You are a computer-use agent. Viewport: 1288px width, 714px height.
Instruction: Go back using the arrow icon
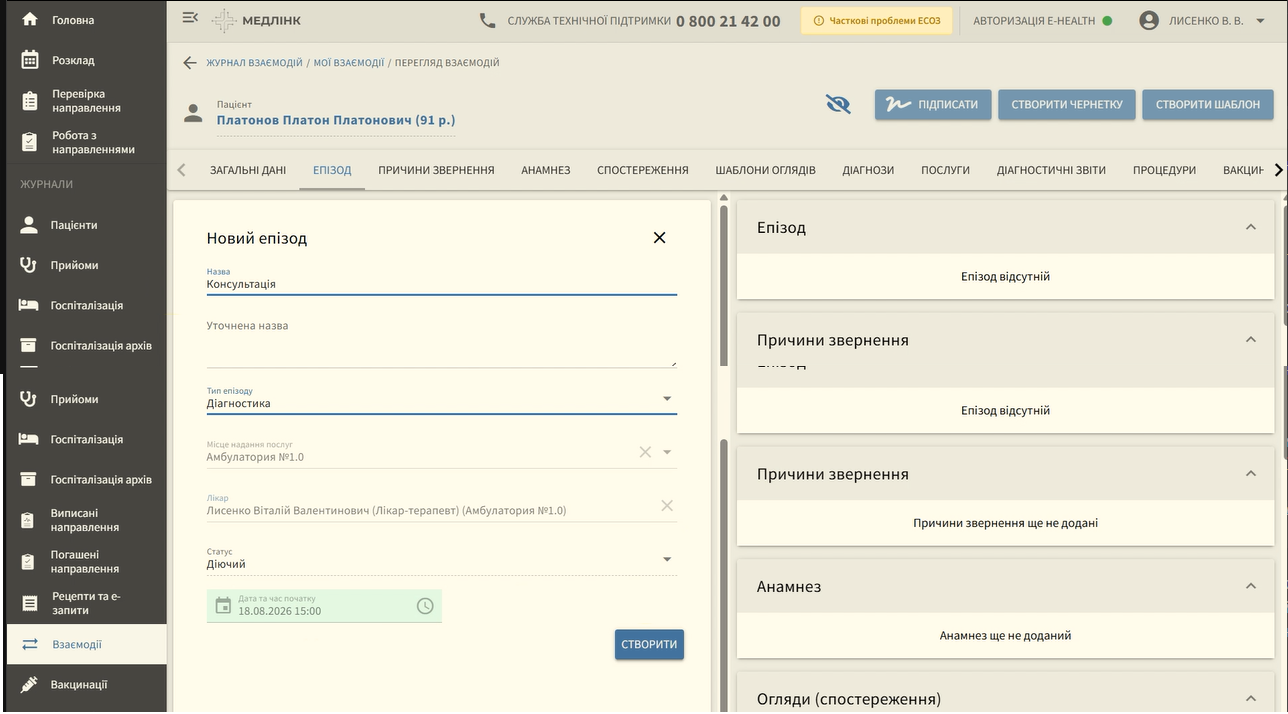coord(190,62)
